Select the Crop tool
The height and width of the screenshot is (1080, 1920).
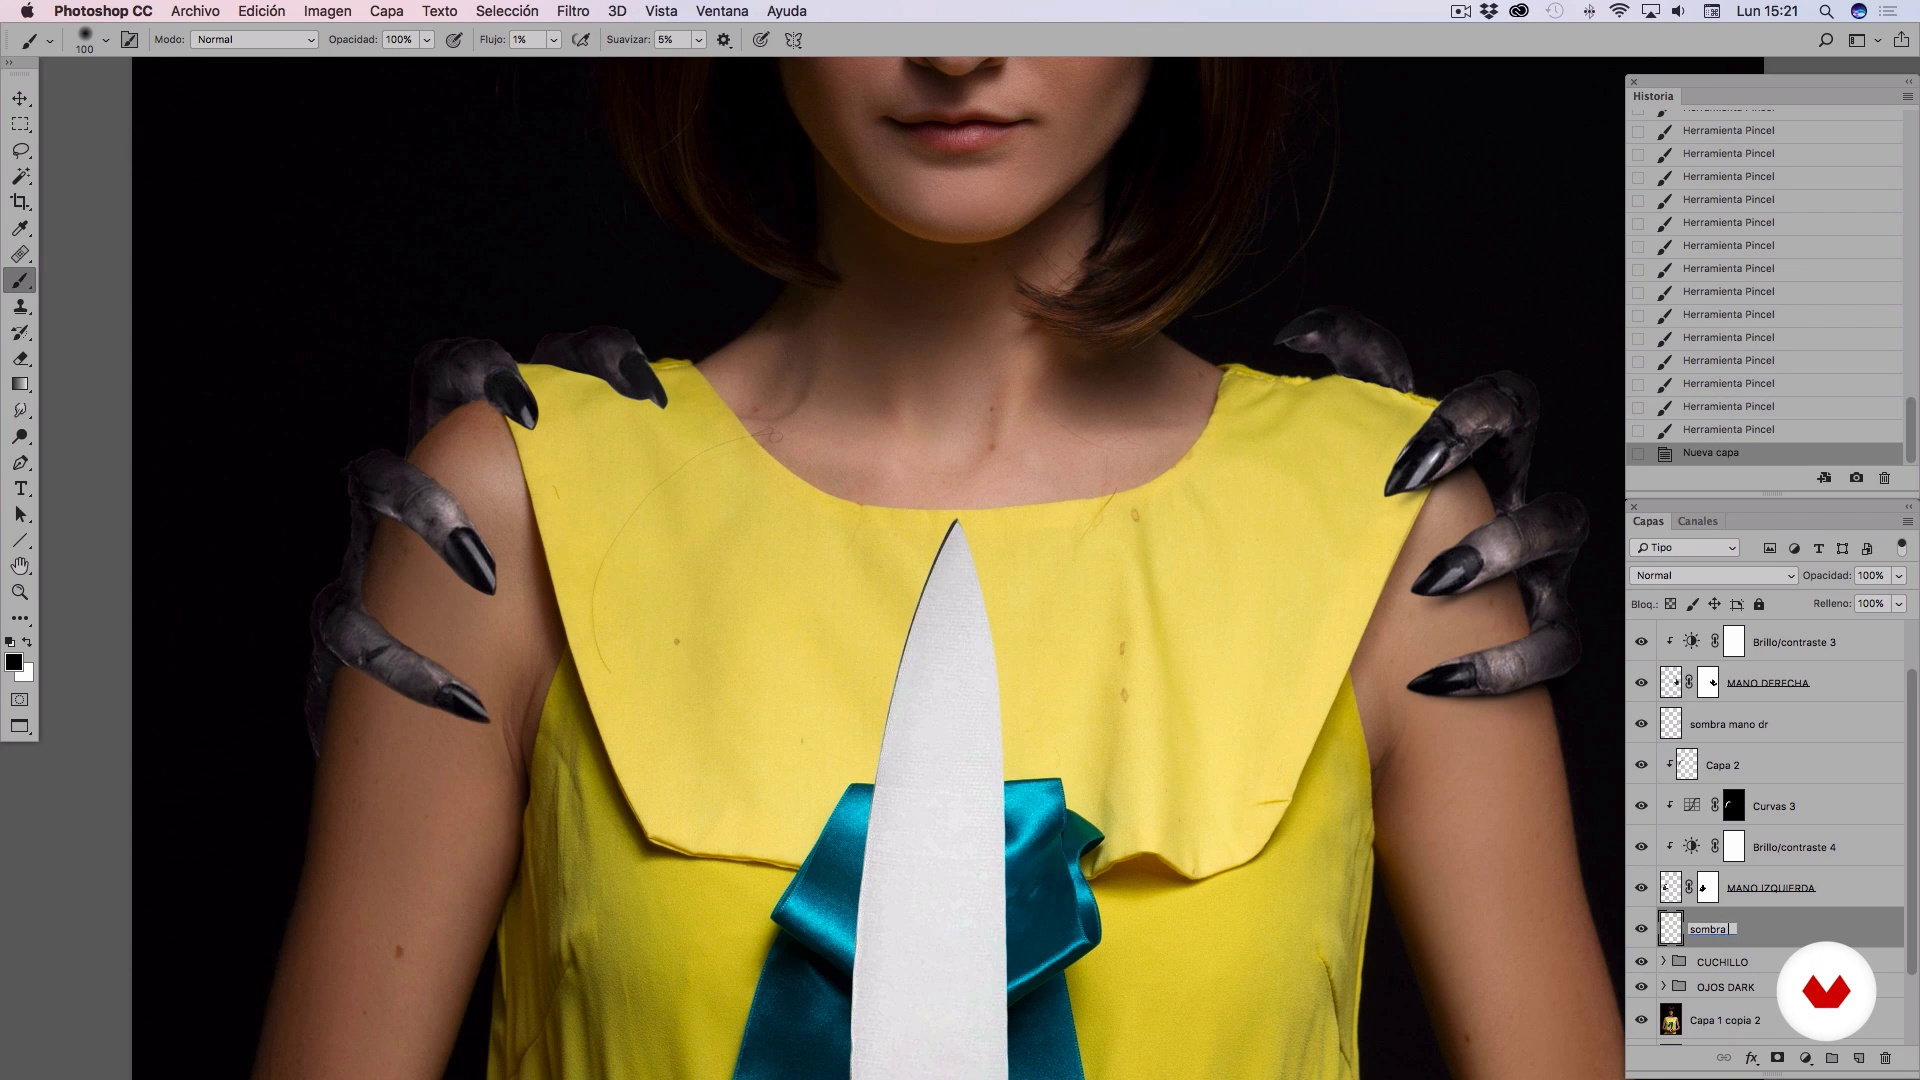pyautogui.click(x=20, y=203)
